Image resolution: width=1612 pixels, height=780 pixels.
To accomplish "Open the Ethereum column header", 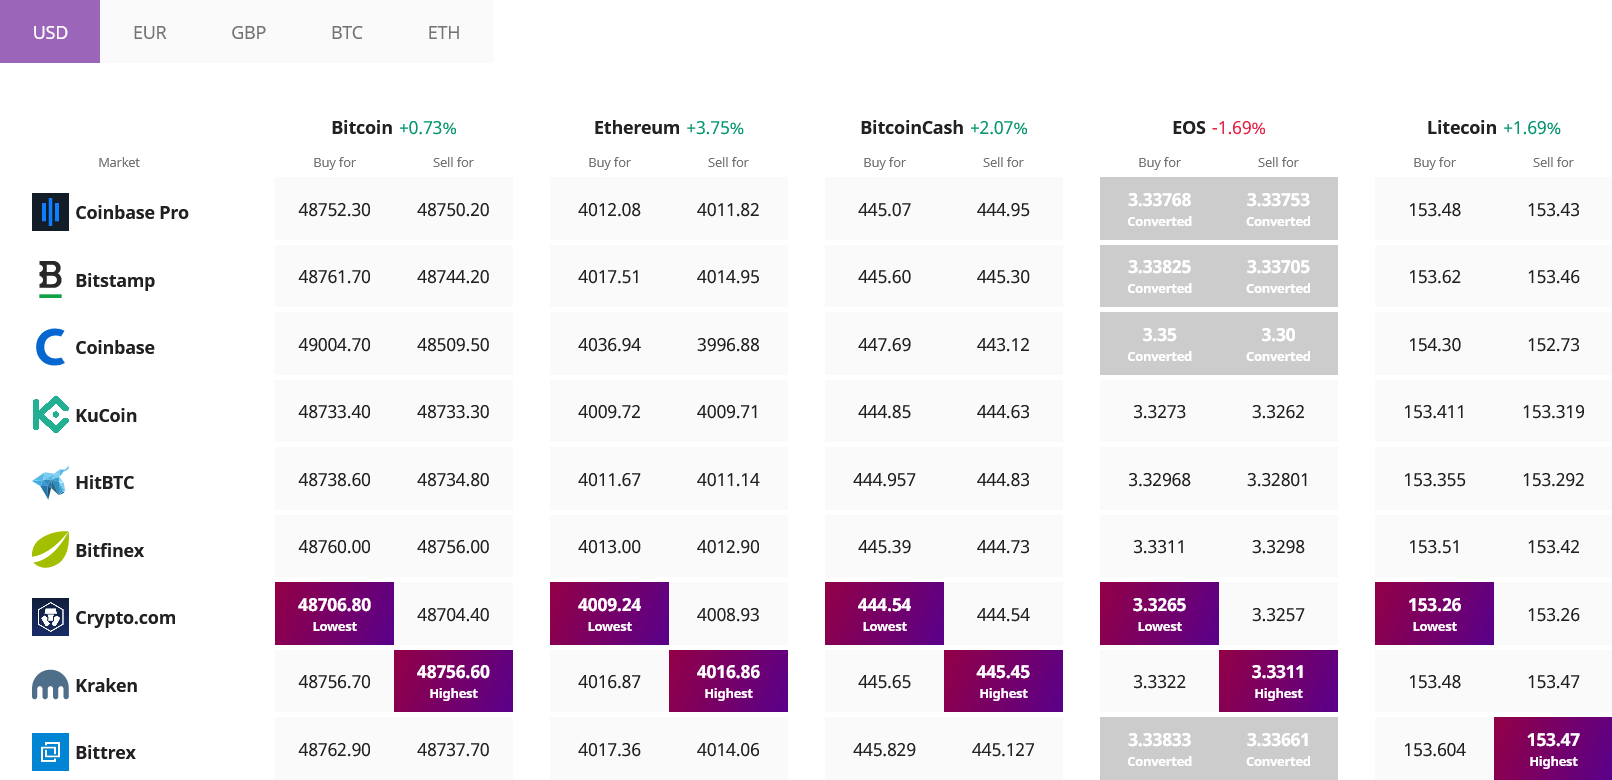I will pyautogui.click(x=637, y=128).
